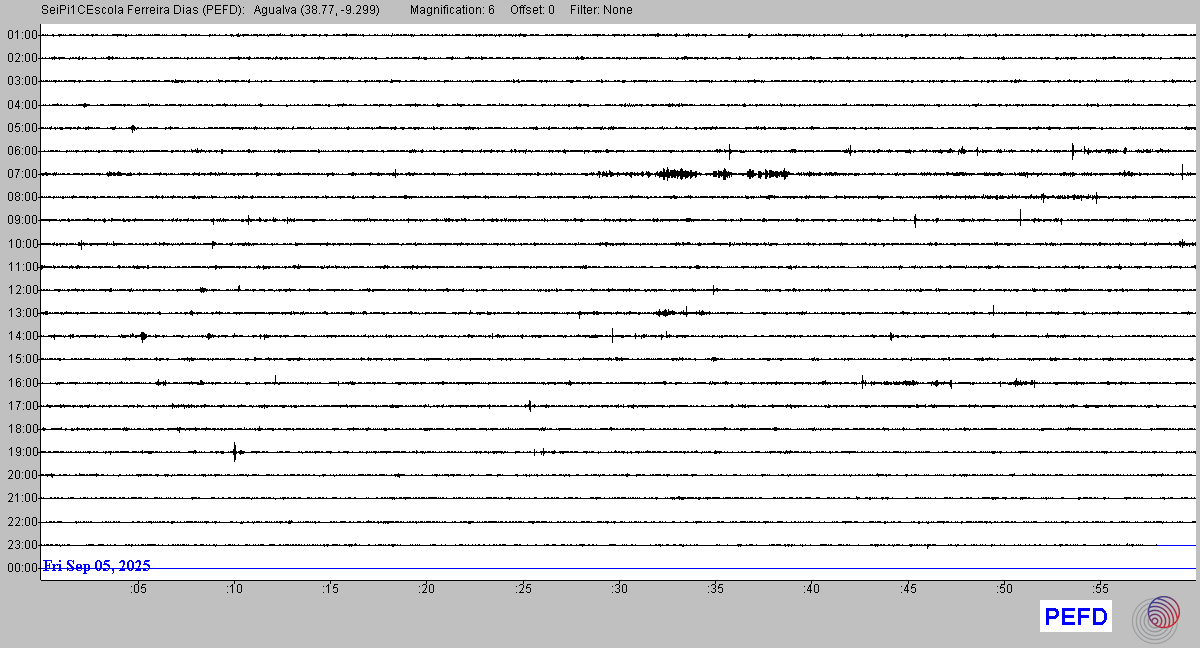Image resolution: width=1200 pixels, height=648 pixels.
Task: Click the :30 minute axis marker
Action: (x=619, y=589)
